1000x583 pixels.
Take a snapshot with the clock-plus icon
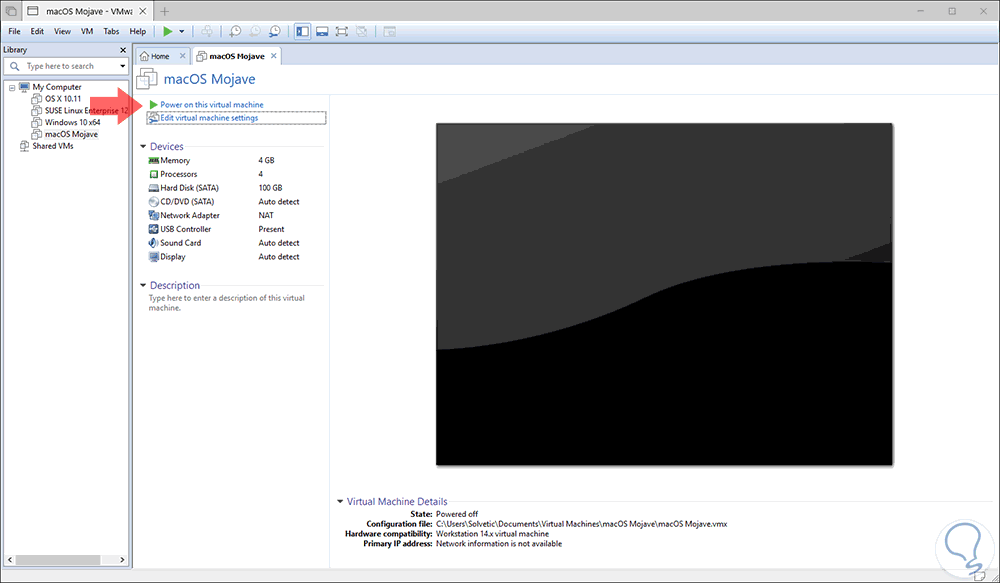(x=235, y=31)
